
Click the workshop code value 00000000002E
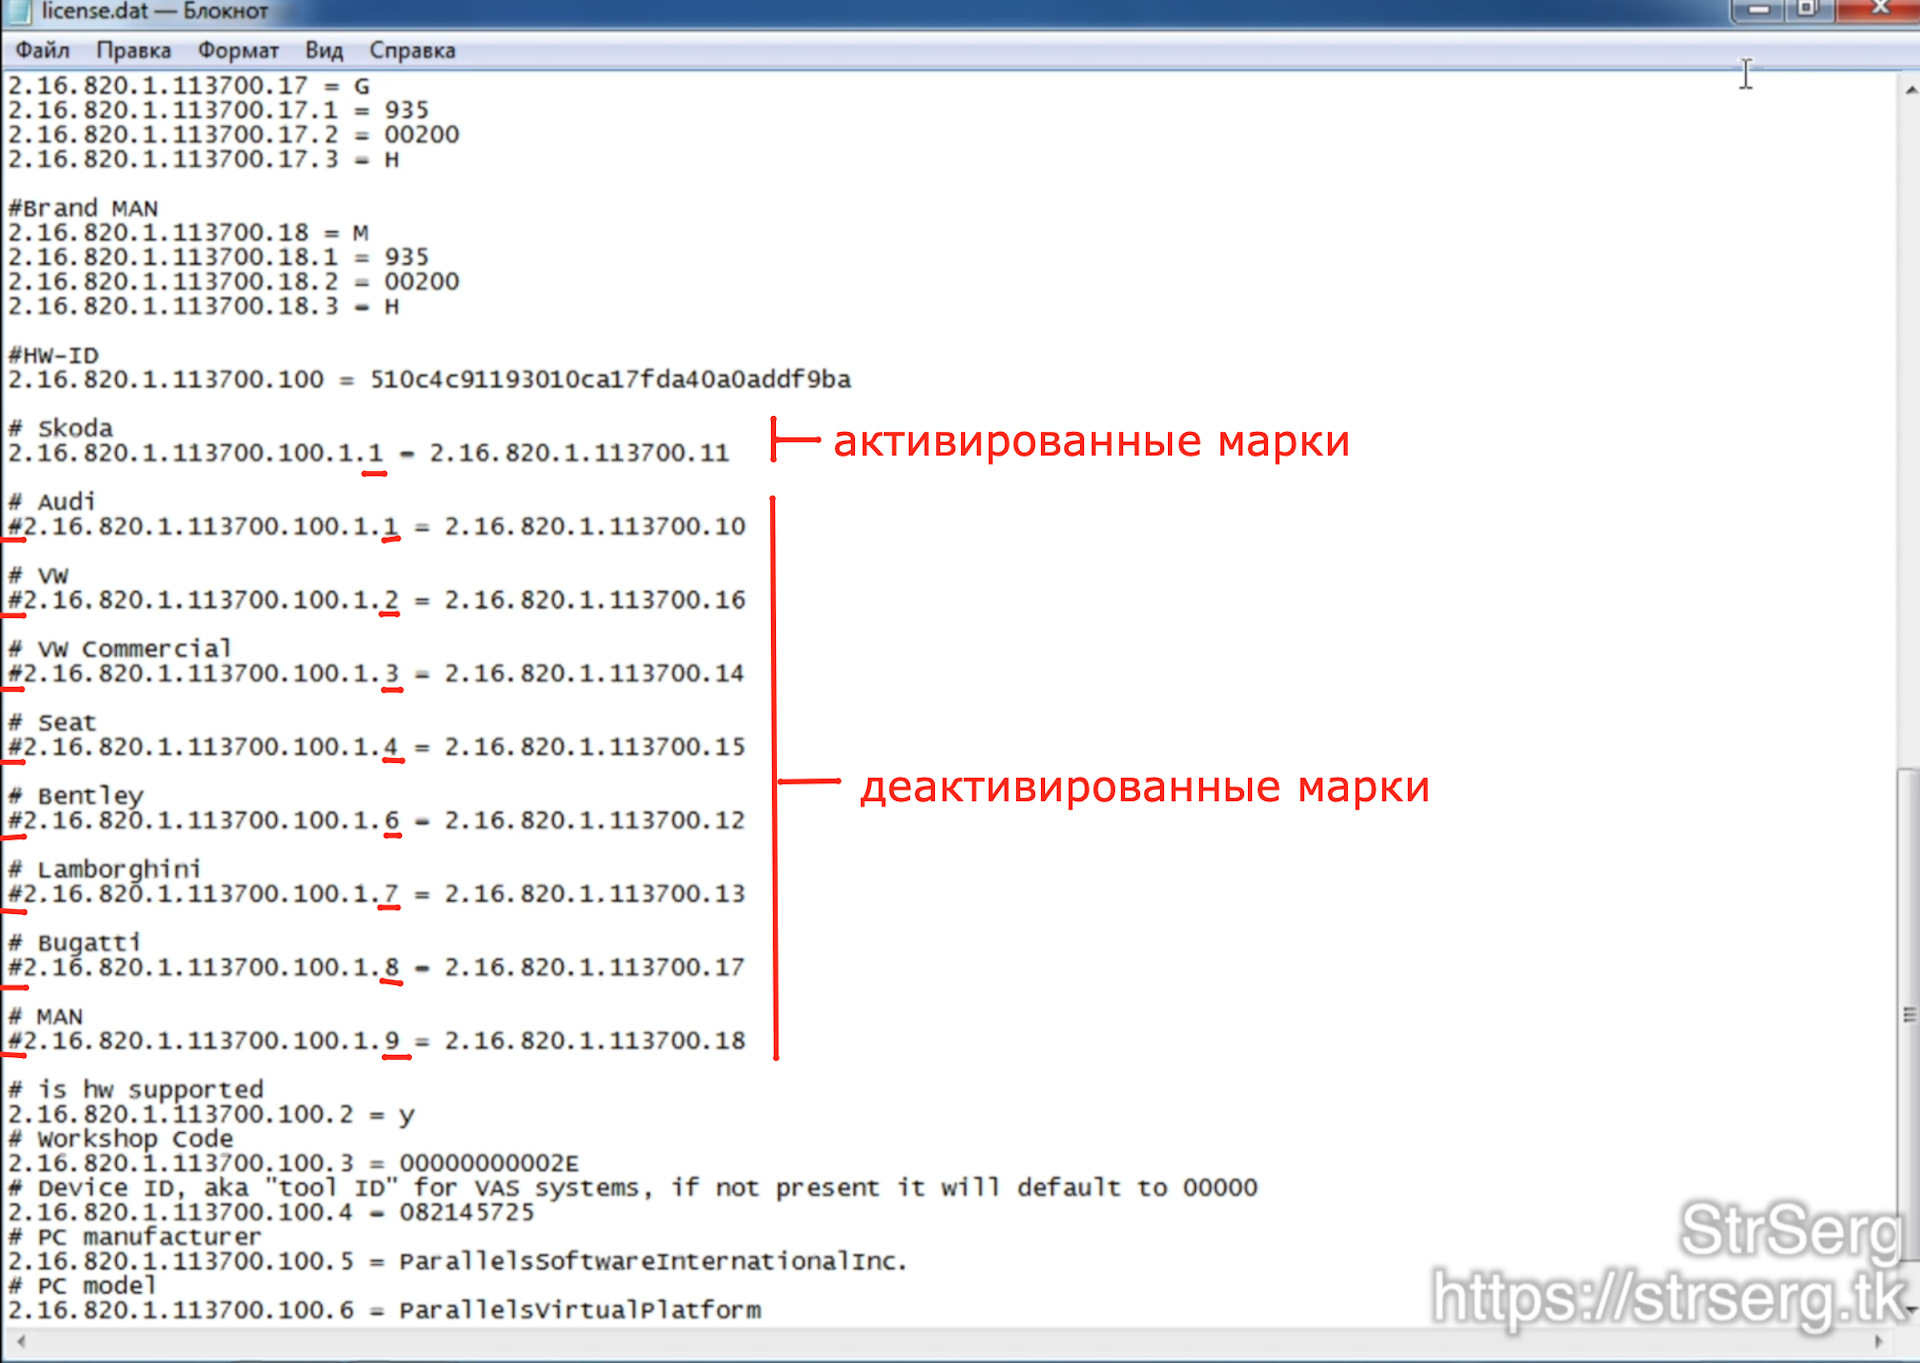click(x=489, y=1163)
